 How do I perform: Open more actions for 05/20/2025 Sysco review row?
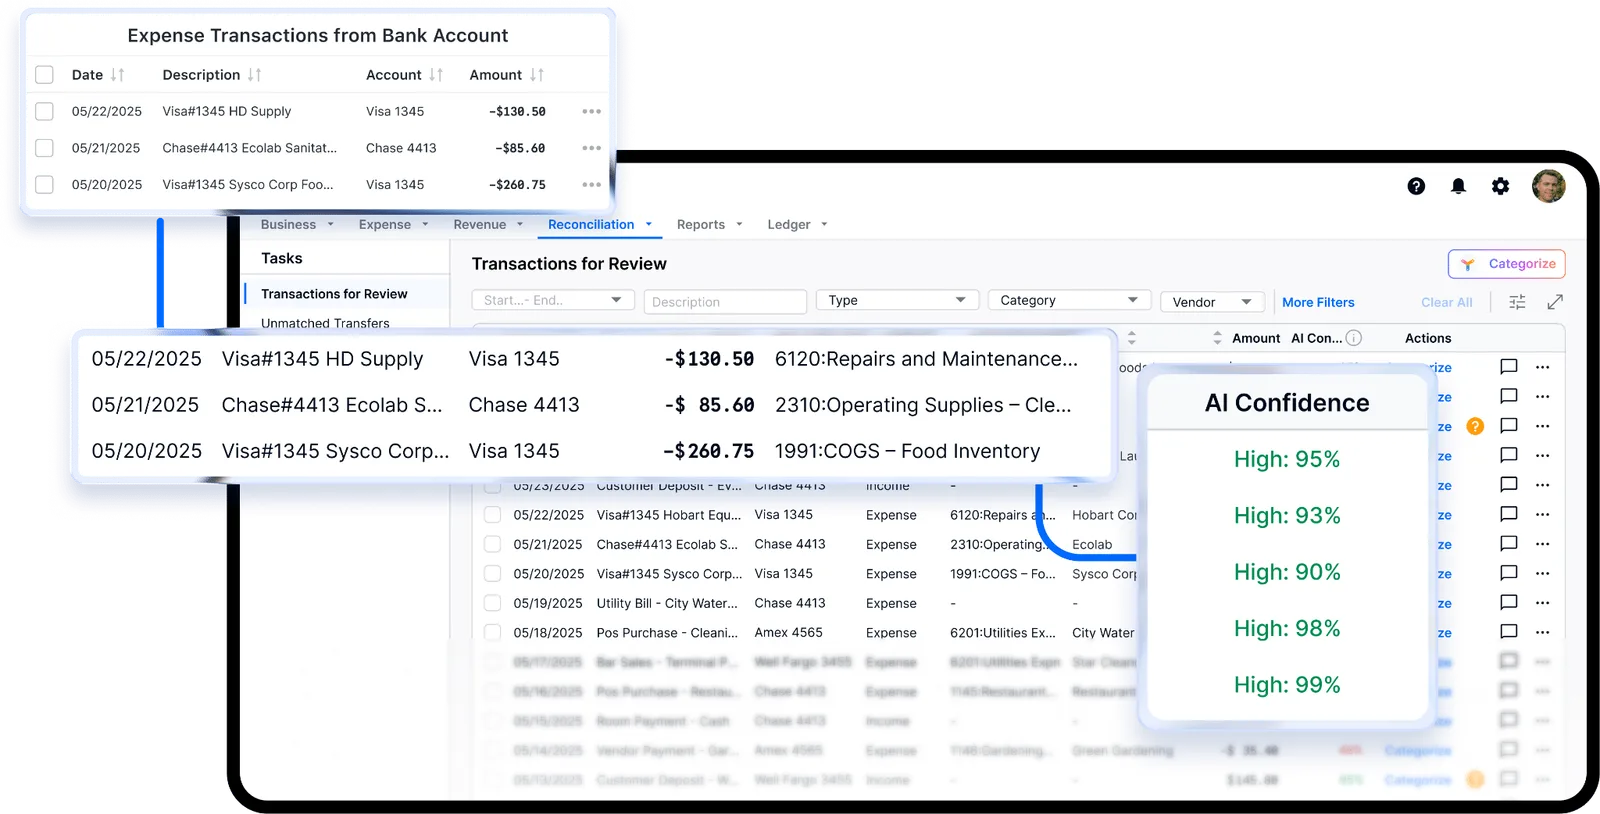tap(1543, 573)
